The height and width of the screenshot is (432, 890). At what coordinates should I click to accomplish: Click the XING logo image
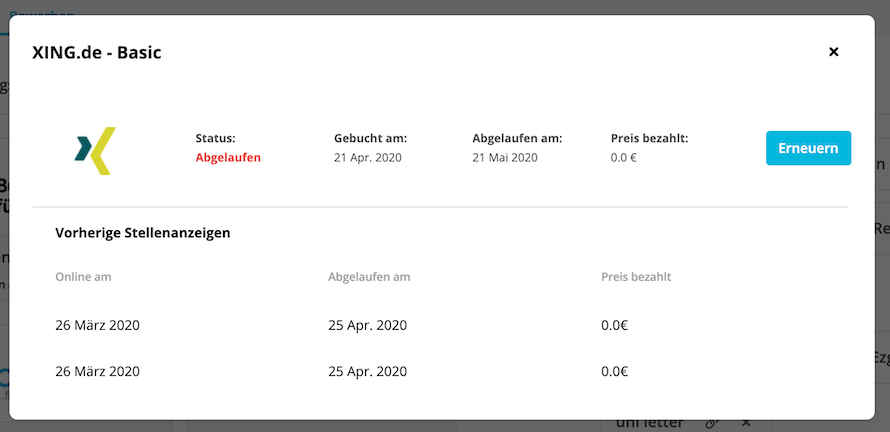(x=95, y=150)
